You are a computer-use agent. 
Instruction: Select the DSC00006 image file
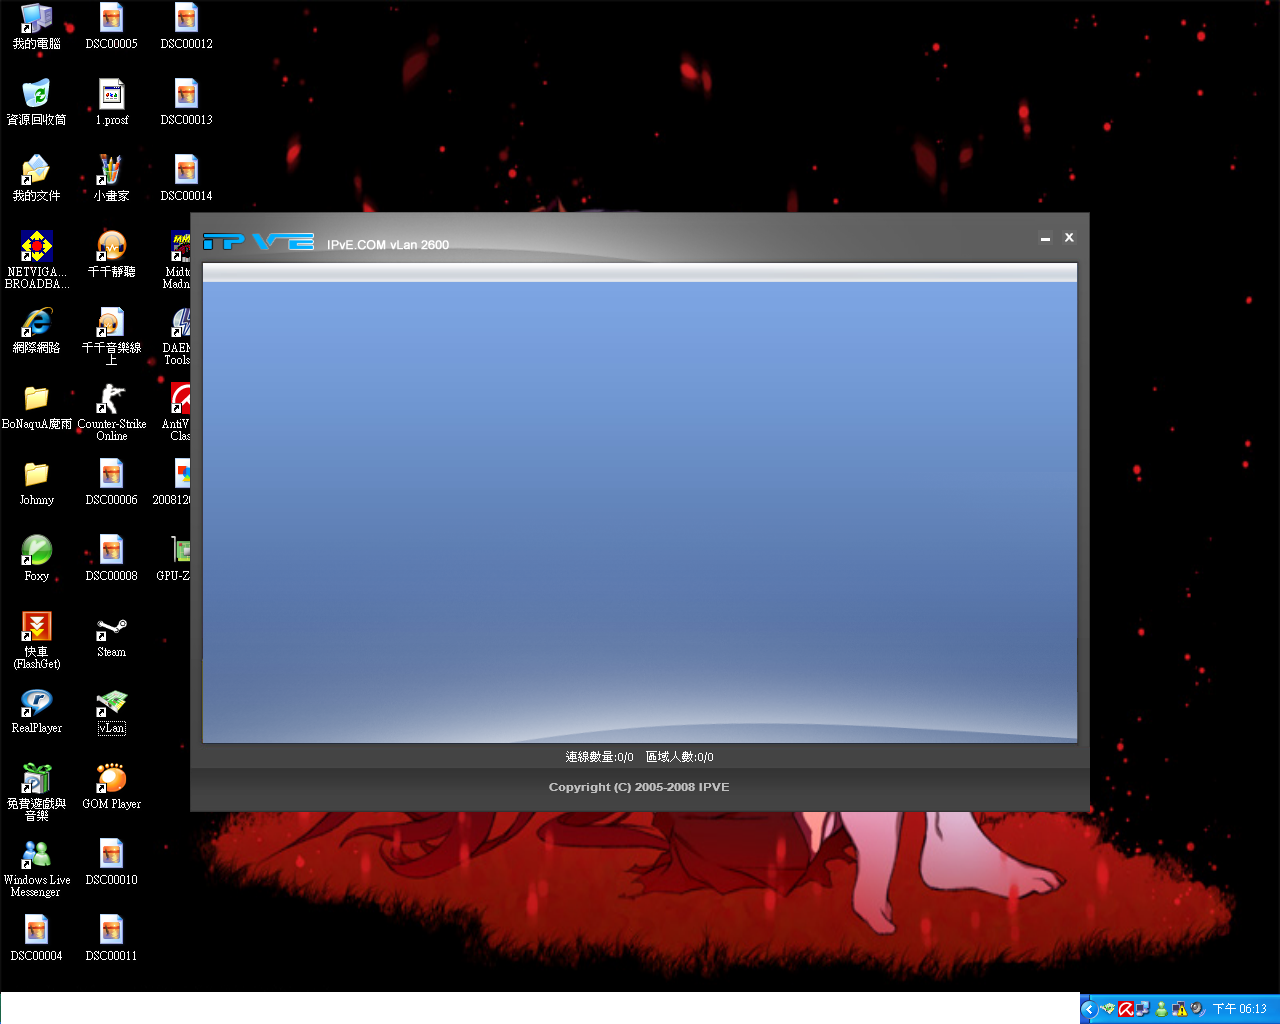(x=111, y=482)
